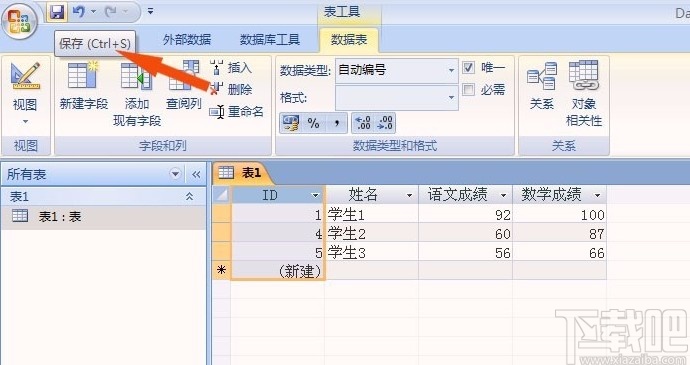Click 重命名 rename field button
Screen dimensions: 690x365
tap(237, 112)
